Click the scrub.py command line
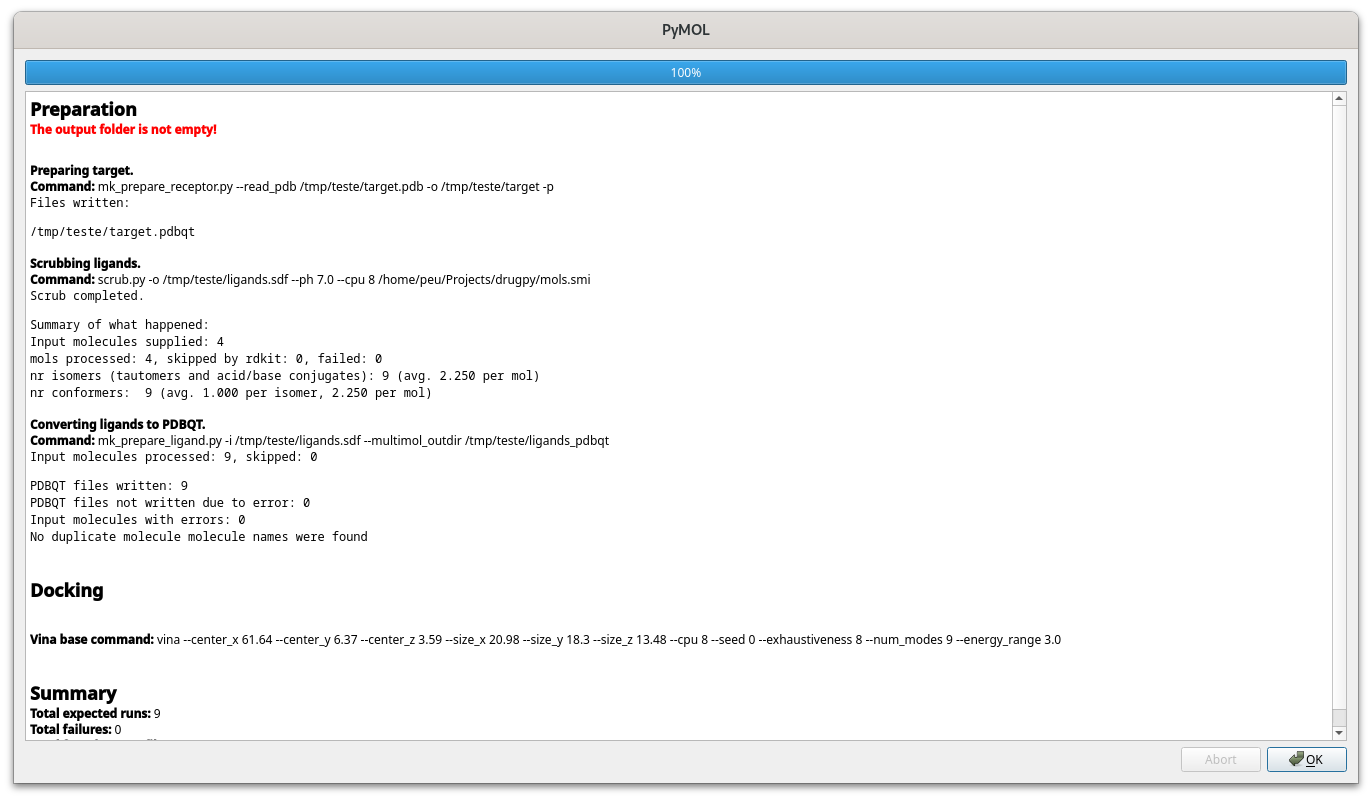The height and width of the screenshot is (800, 1372). [310, 279]
